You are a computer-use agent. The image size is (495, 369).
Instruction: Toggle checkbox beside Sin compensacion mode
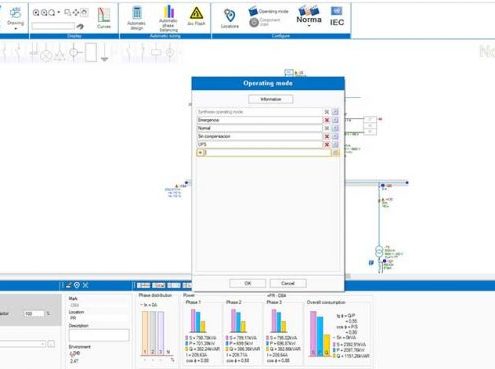click(x=335, y=136)
